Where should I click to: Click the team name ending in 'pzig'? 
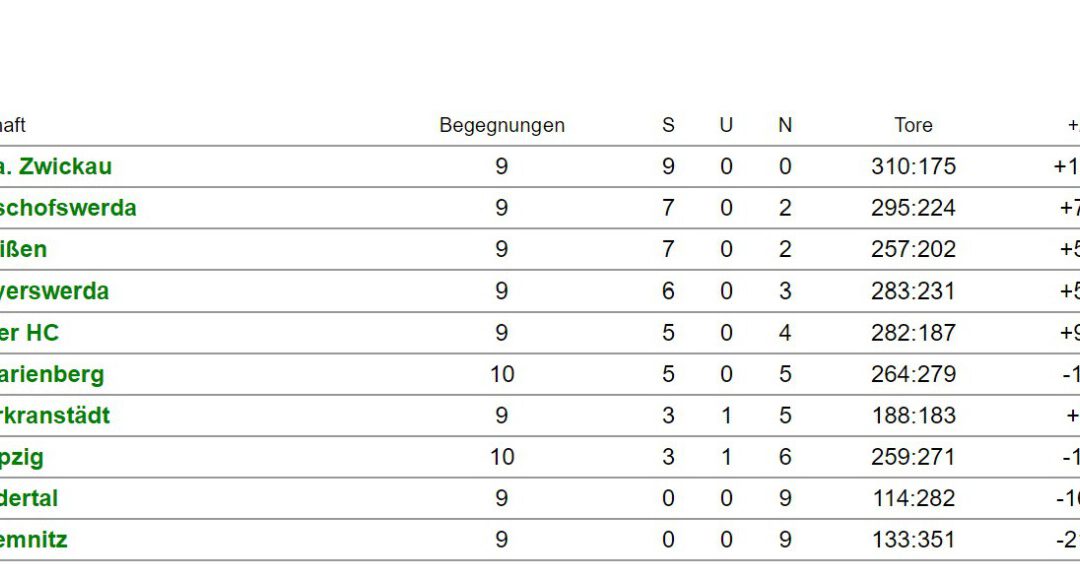point(22,457)
